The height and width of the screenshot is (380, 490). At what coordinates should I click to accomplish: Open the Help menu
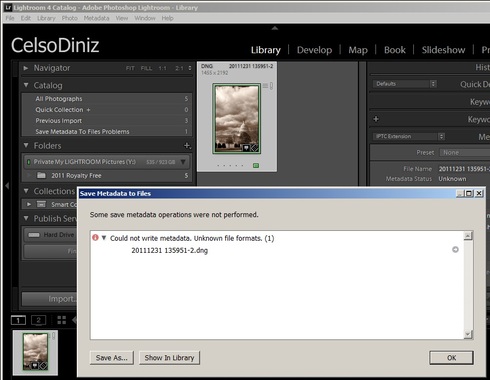click(167, 18)
